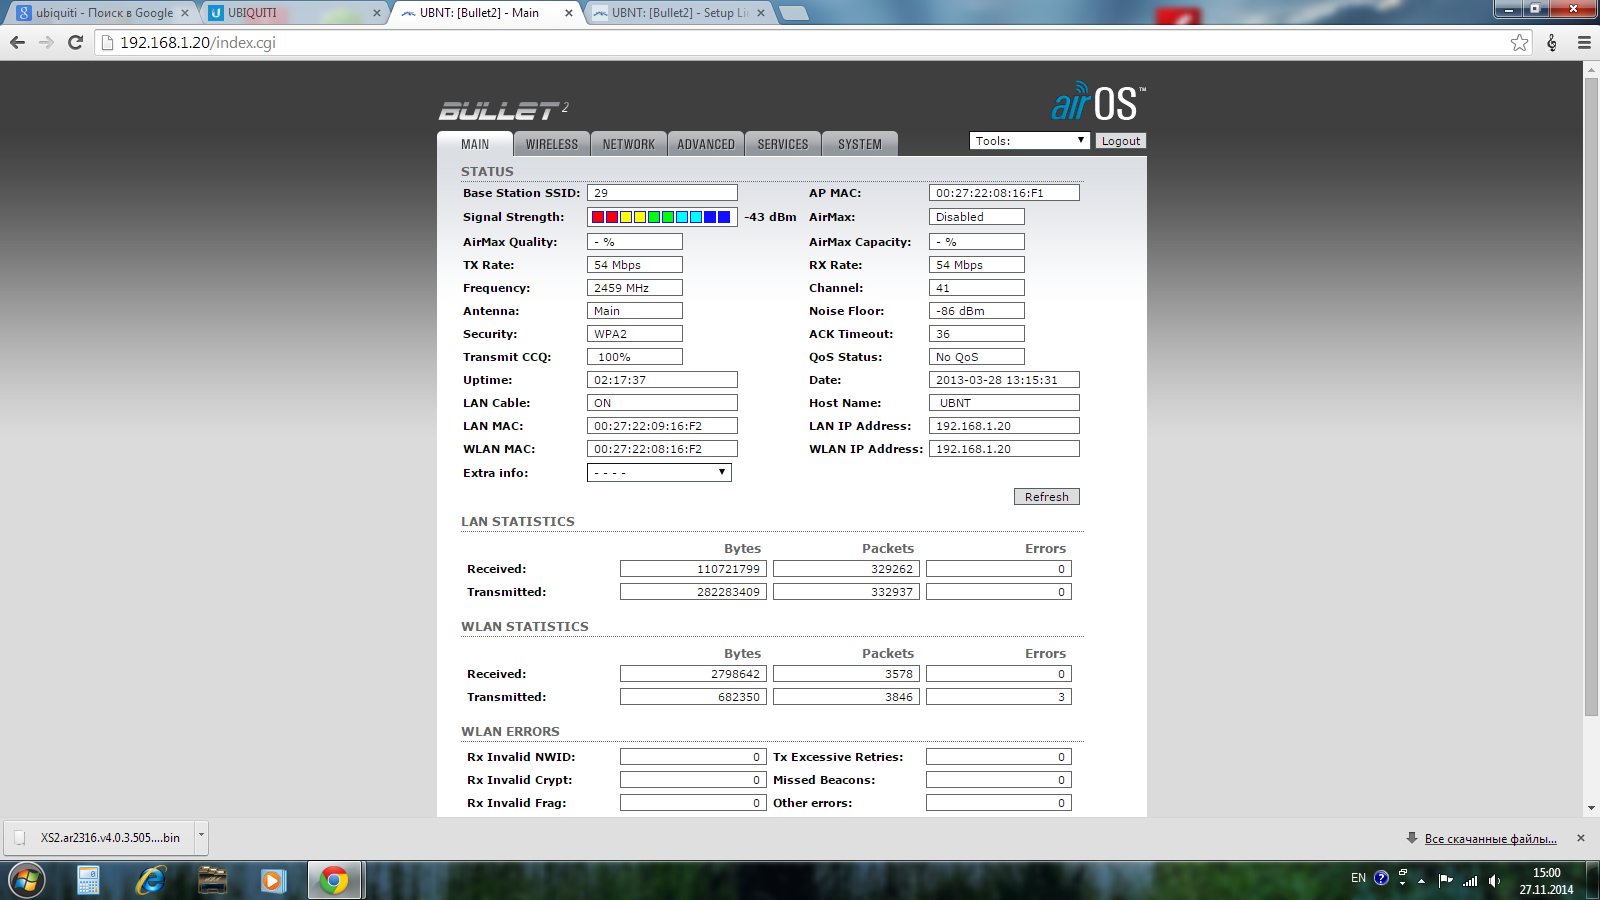Expand the Tools dropdown
Screen dimensions: 1600x900
(x=1029, y=141)
